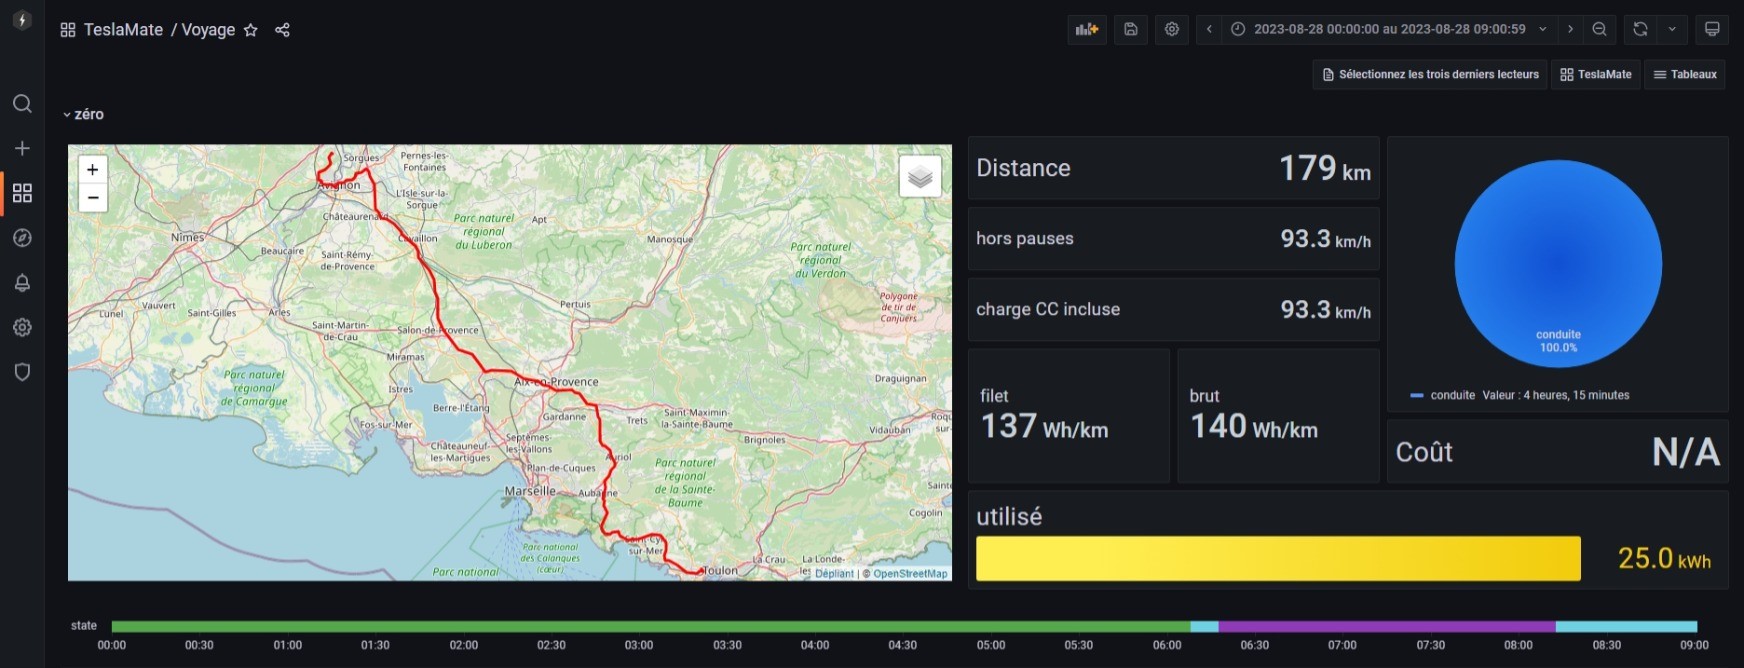
Task: Open the Server admin shield icon
Action: coord(22,372)
